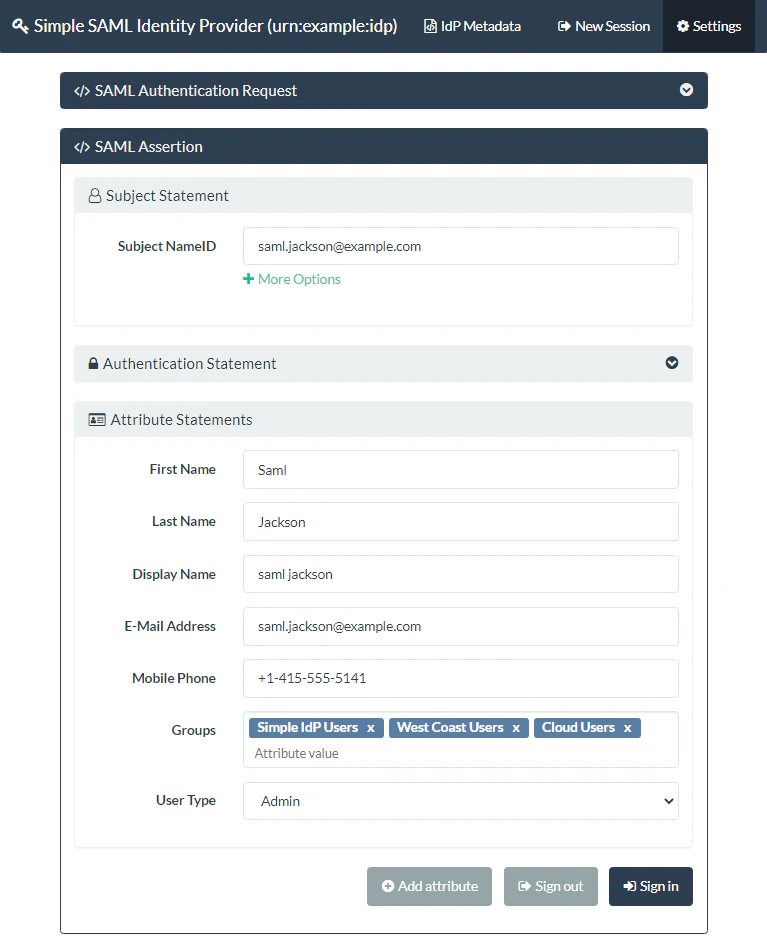Click the SAML Assertion panel header

coord(384,147)
